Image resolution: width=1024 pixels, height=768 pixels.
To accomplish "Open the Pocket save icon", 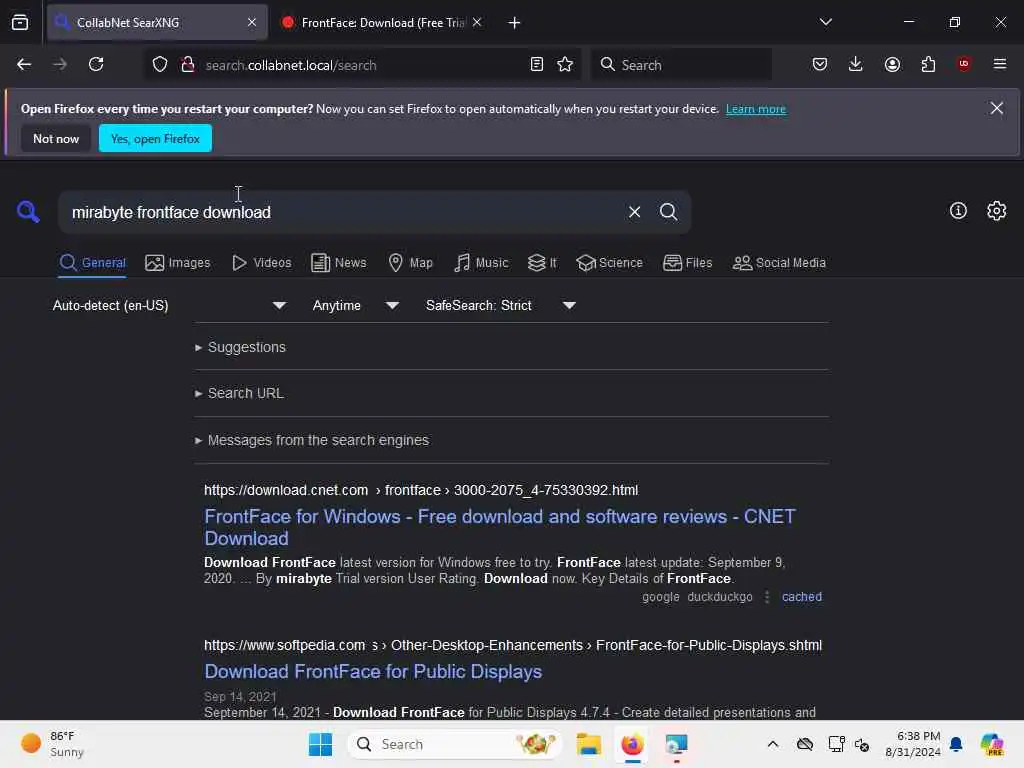I will point(820,64).
